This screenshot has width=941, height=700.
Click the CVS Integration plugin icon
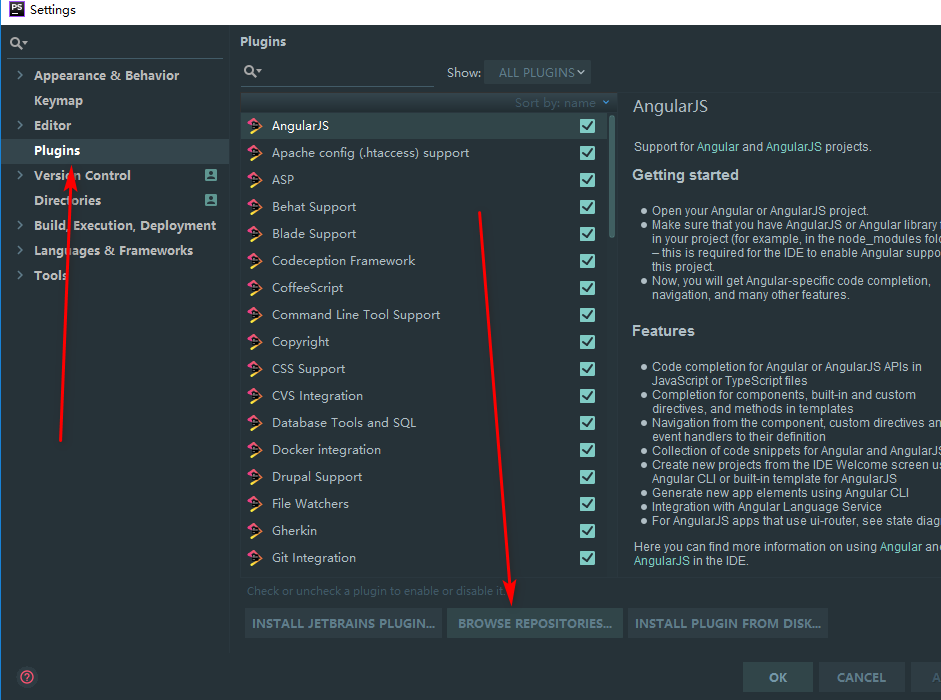click(255, 396)
